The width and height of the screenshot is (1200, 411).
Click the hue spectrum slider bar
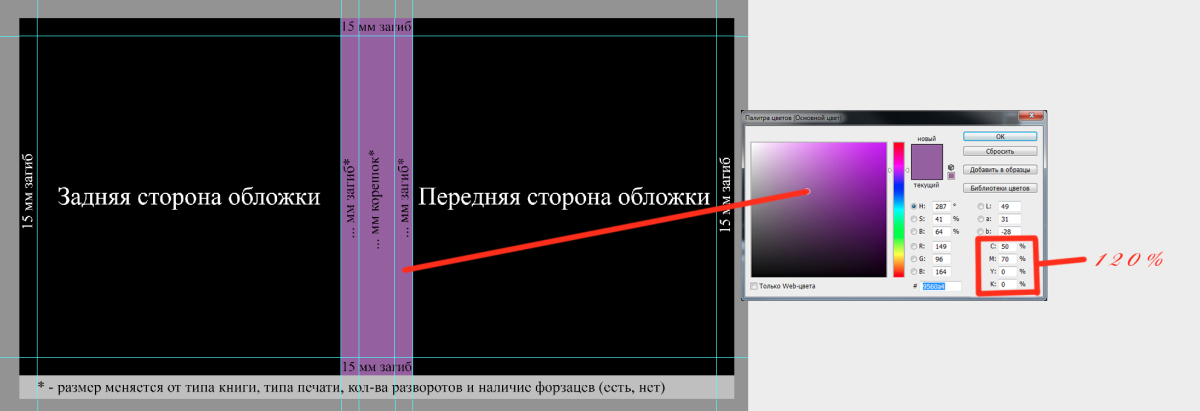click(x=898, y=210)
